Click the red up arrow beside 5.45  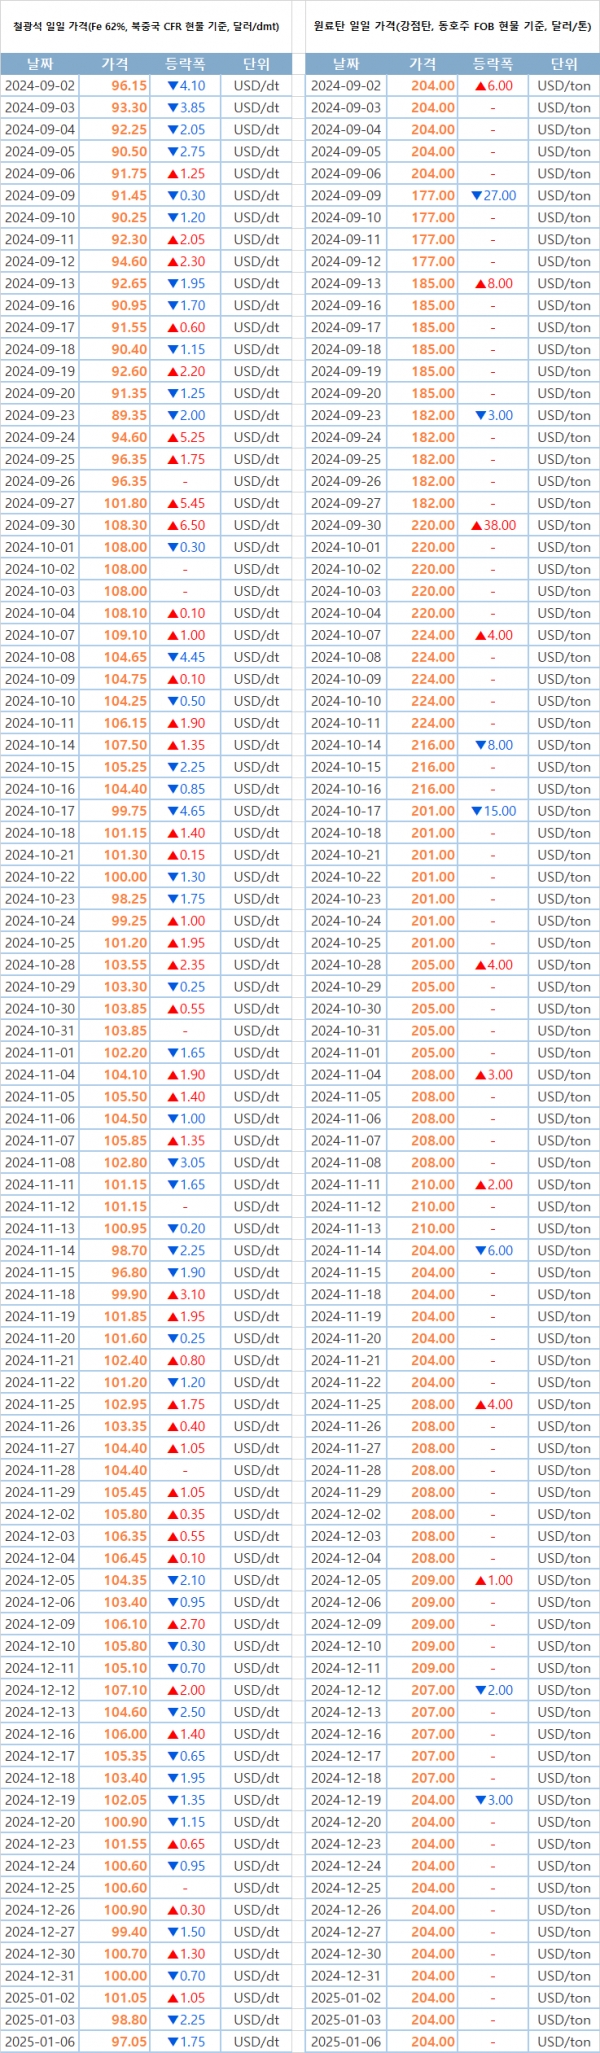tap(172, 503)
